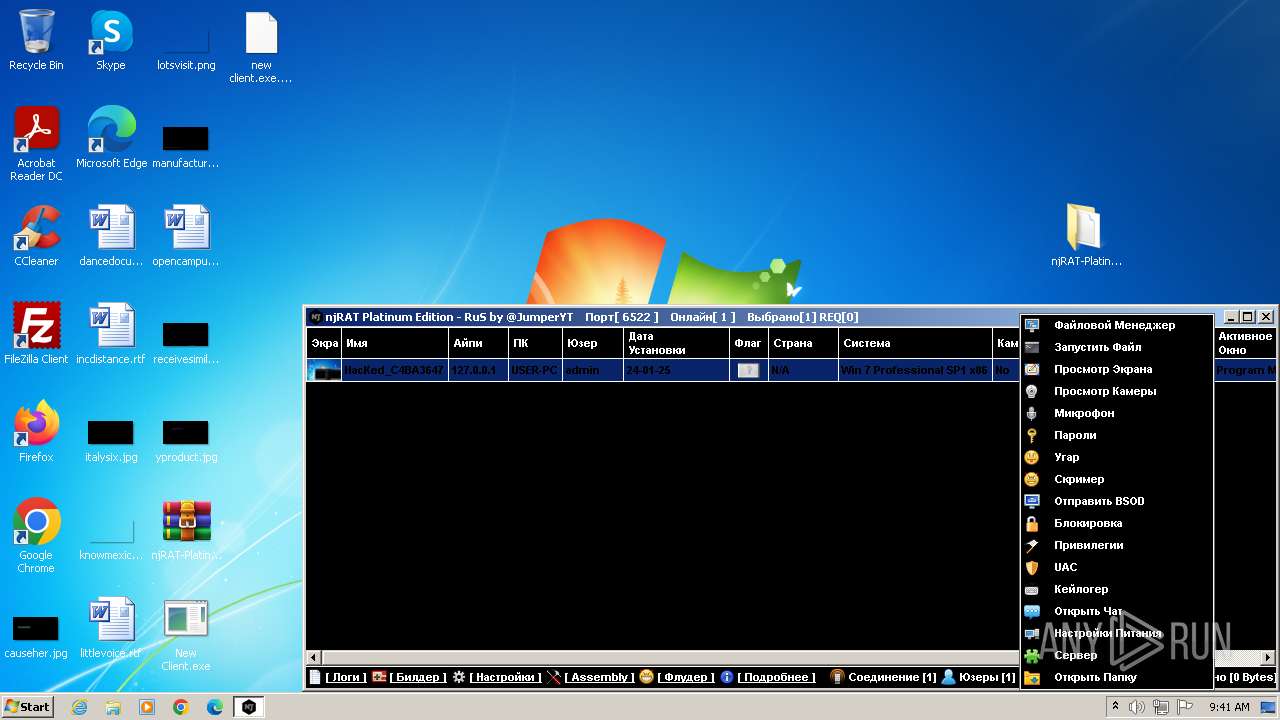Open the Пароли menu entry

point(1116,435)
